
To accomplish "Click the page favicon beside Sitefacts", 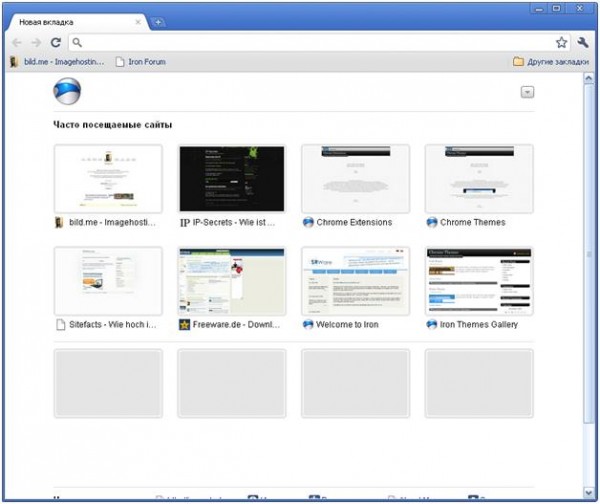I will [x=60, y=325].
